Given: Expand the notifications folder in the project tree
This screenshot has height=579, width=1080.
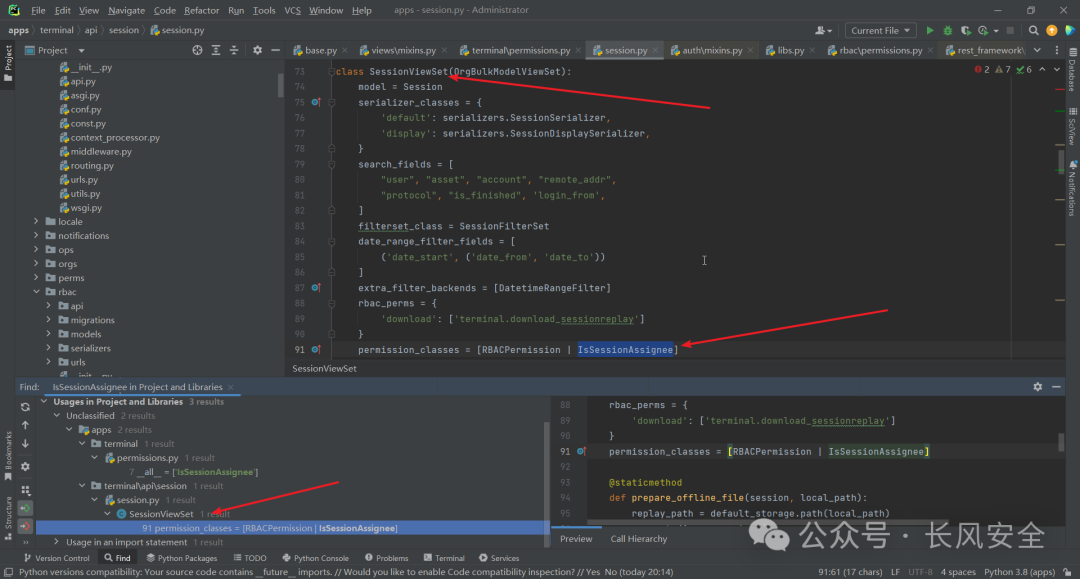Looking at the screenshot, I should pos(37,235).
